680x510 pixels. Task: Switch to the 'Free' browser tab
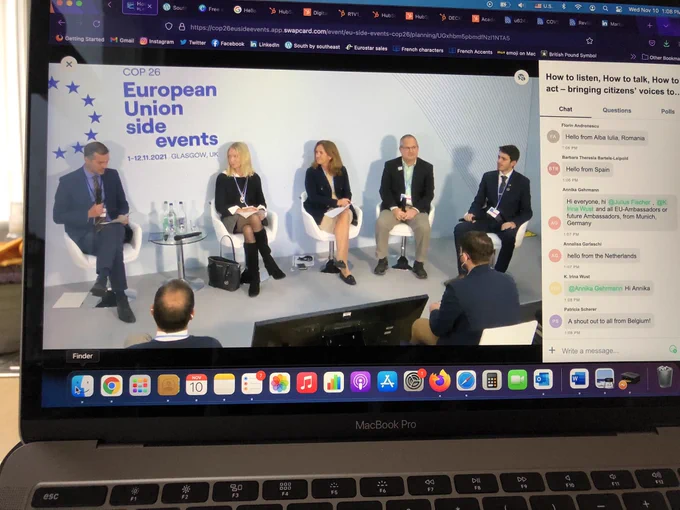[210, 9]
